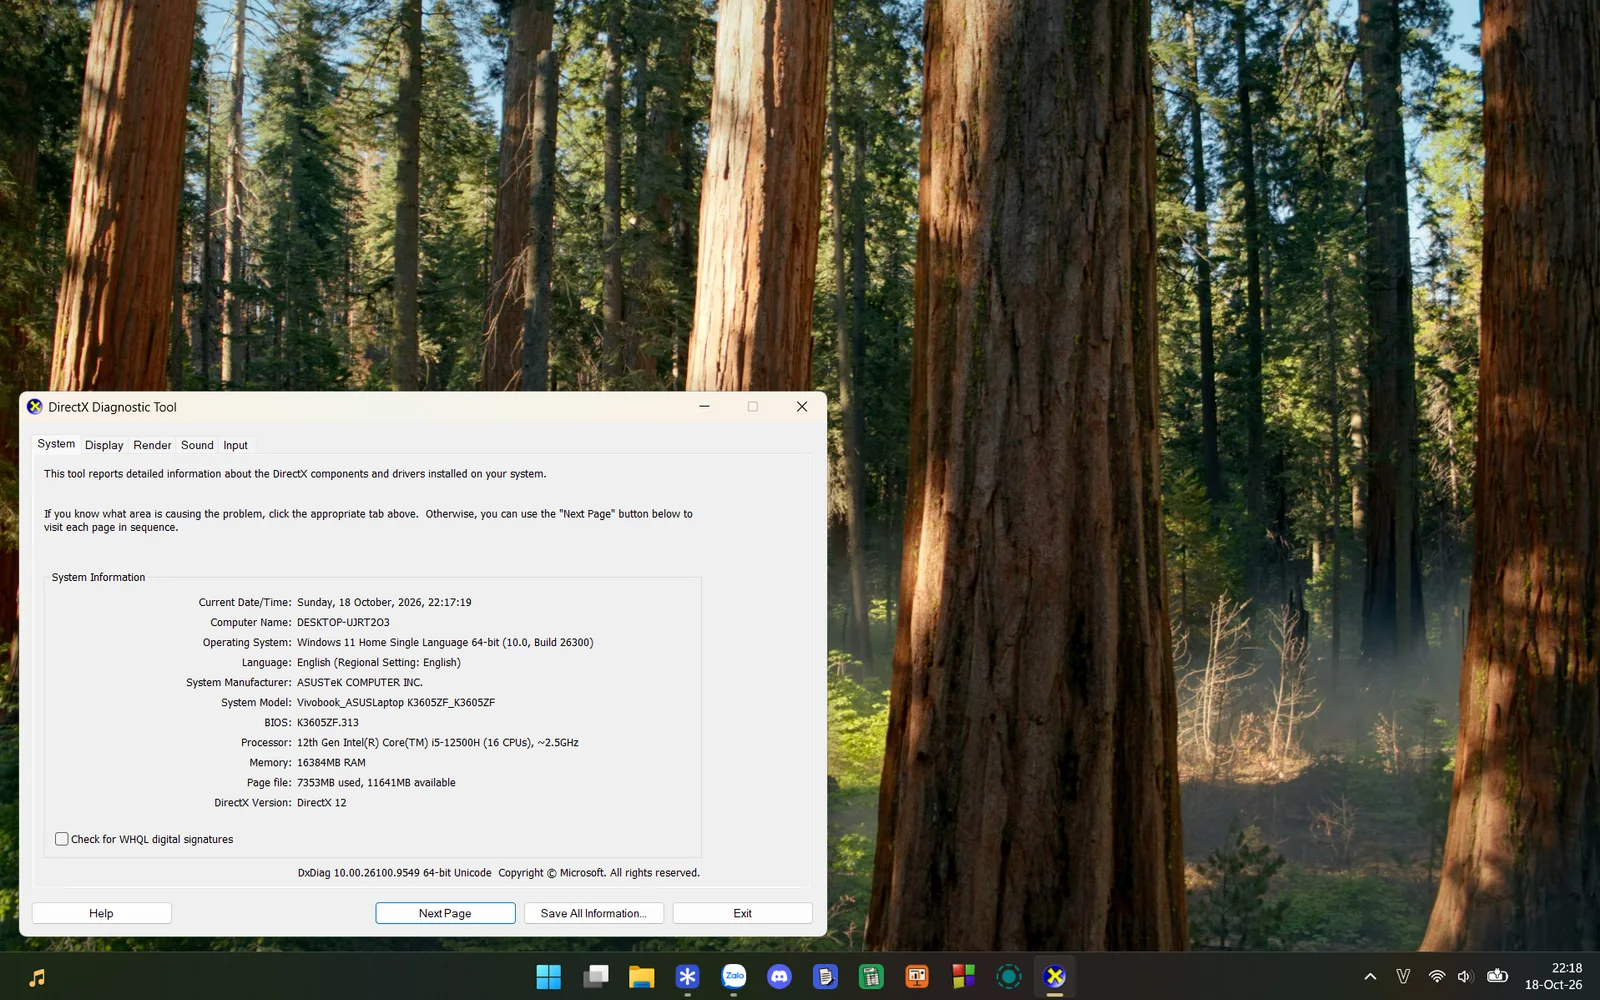
Task: Open the volume control in tray
Action: pos(1465,977)
